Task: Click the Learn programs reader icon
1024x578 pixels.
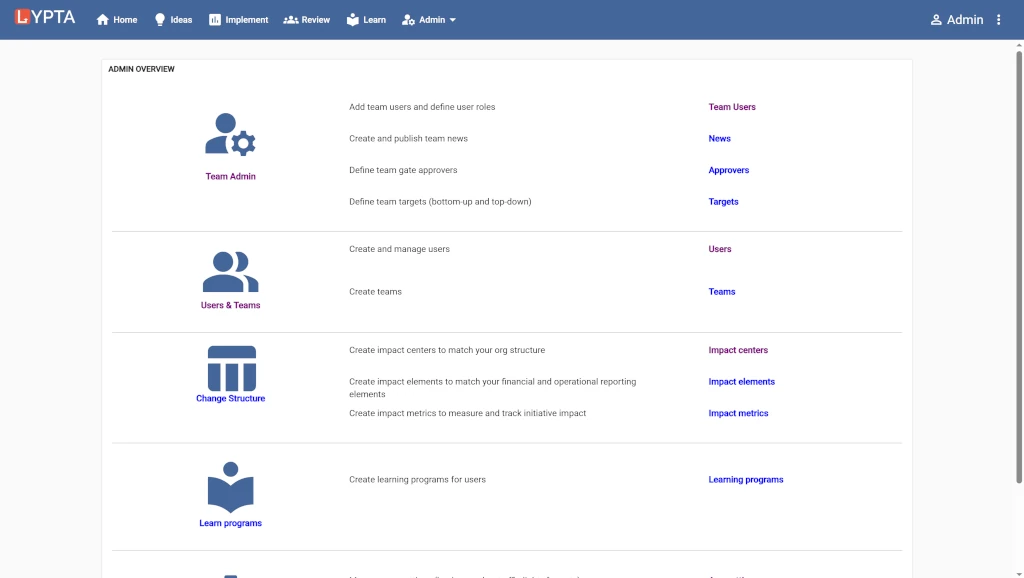Action: 231,487
